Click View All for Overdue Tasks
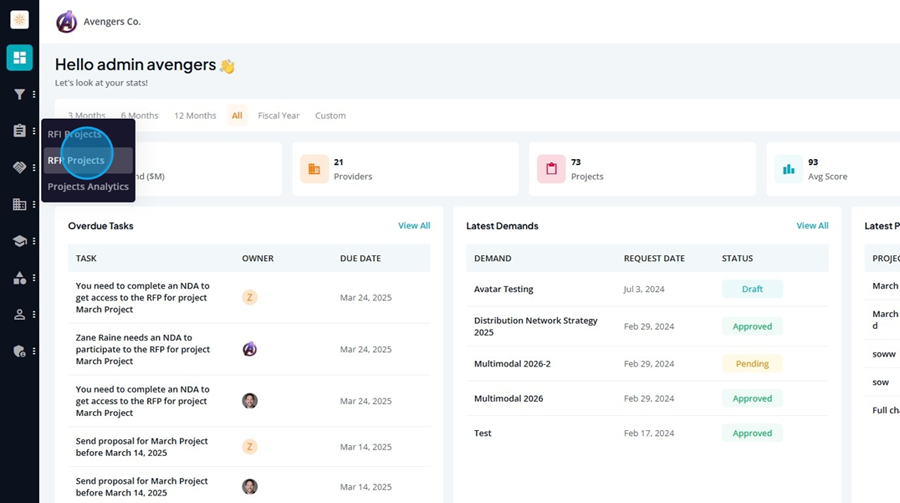The image size is (900, 503). [x=414, y=226]
